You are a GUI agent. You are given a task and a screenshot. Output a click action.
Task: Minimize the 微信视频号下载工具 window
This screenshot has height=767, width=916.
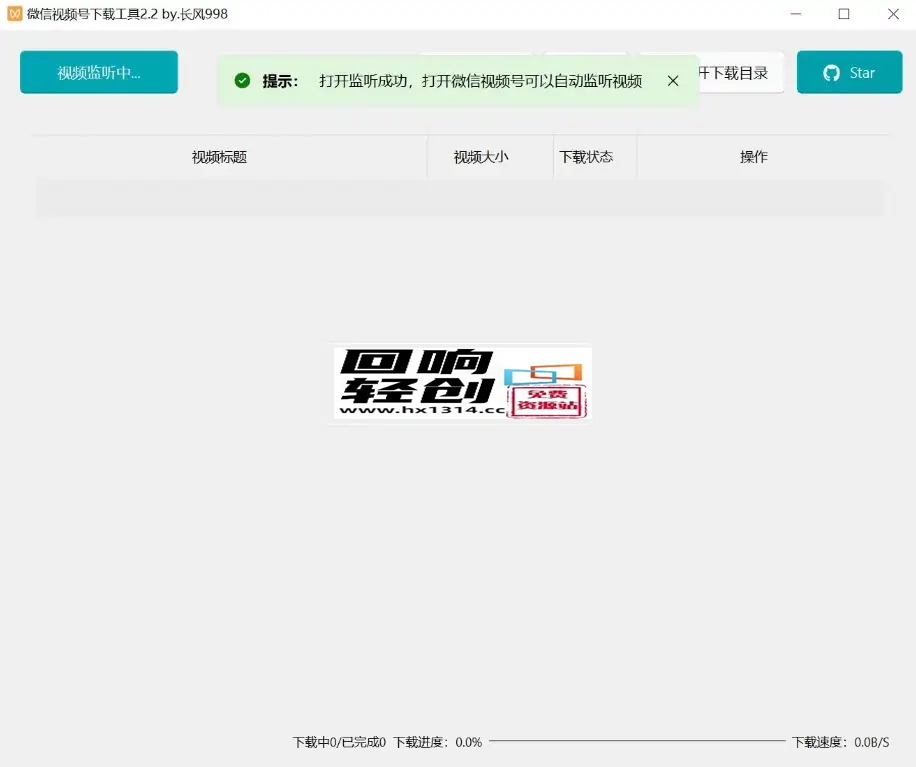pos(796,13)
